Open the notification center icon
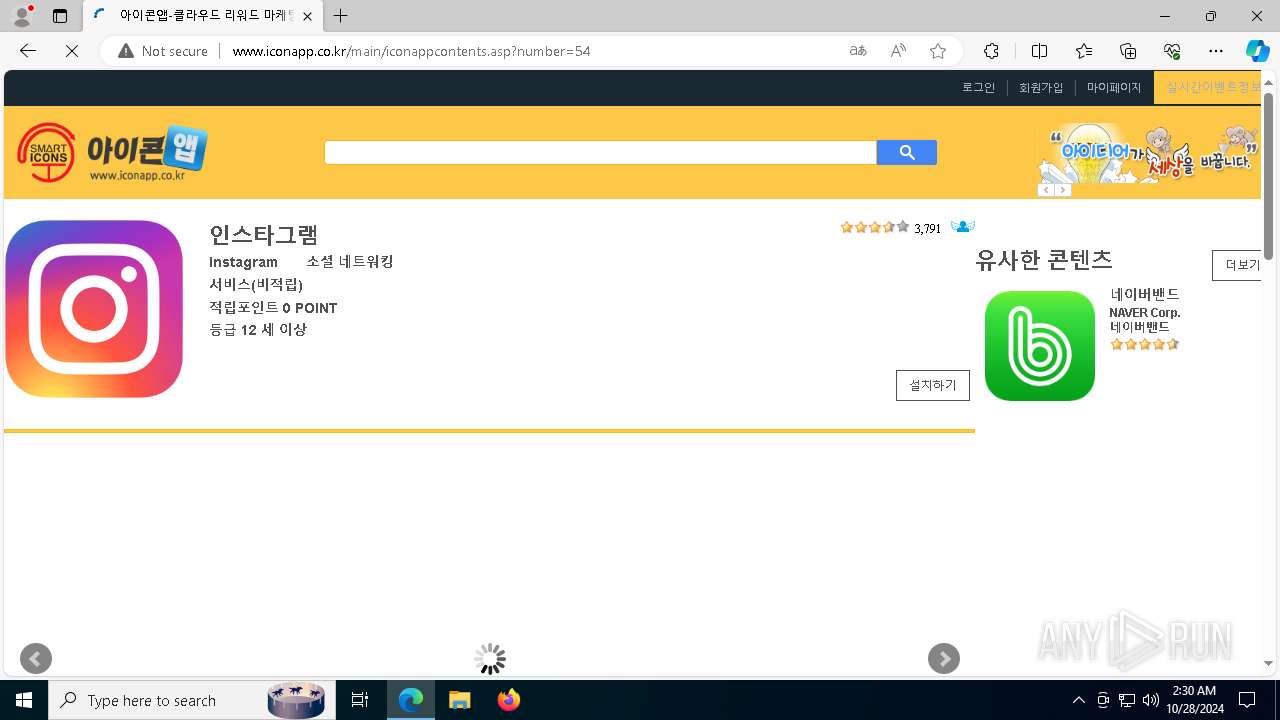Screen dimensions: 1280x720 [x=1247, y=700]
